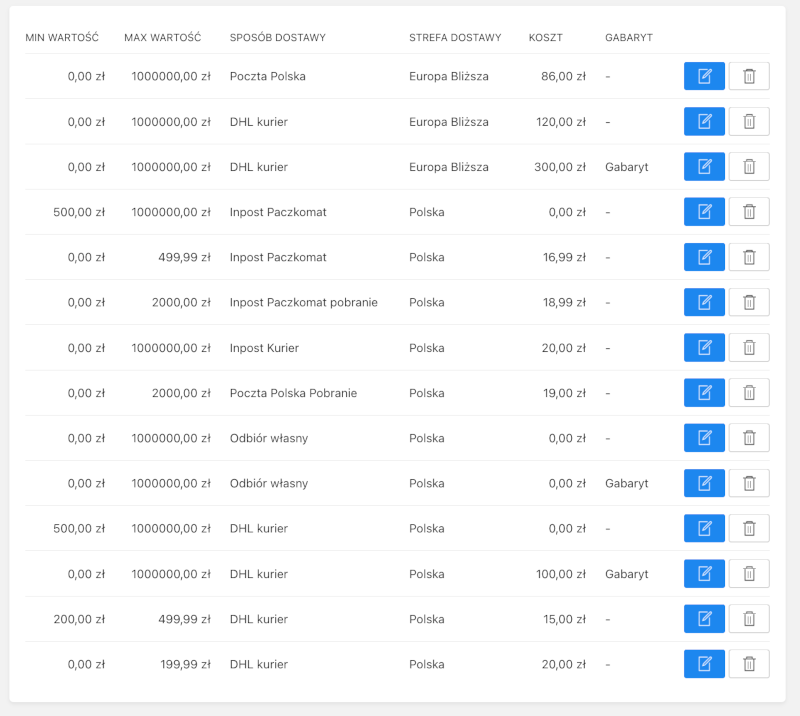Edit the Inpost Kurier delivery row
Screen dimensions: 800x716
point(704,348)
